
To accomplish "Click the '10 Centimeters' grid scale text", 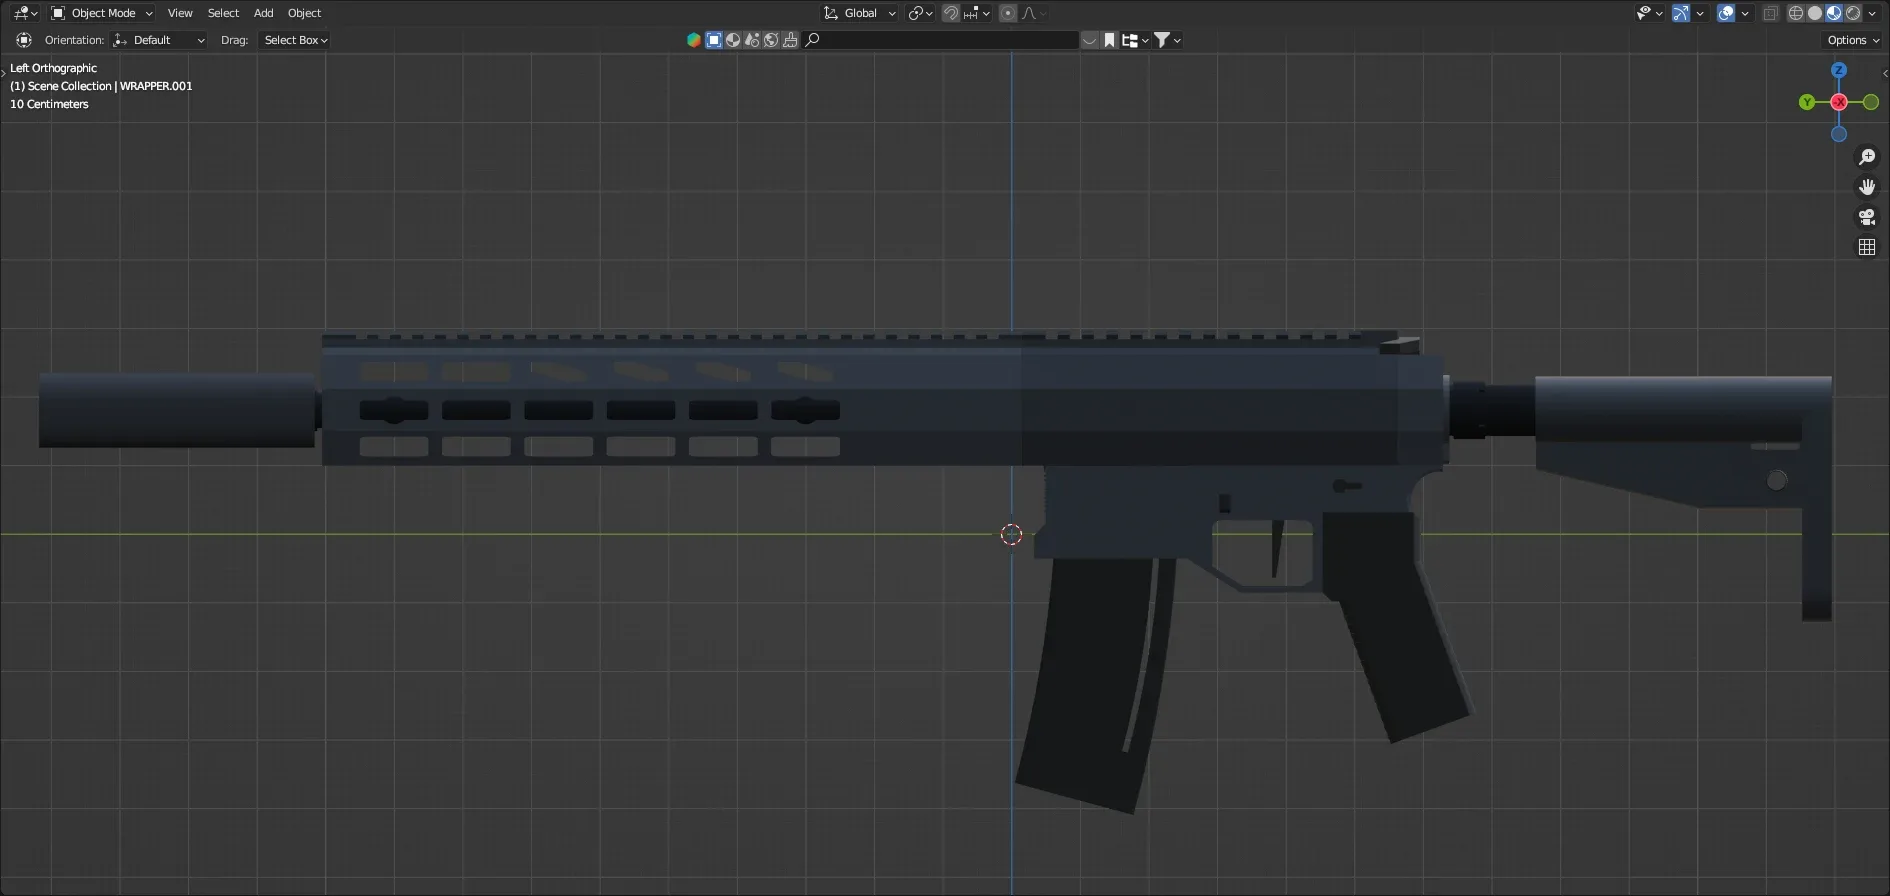I will (x=49, y=104).
